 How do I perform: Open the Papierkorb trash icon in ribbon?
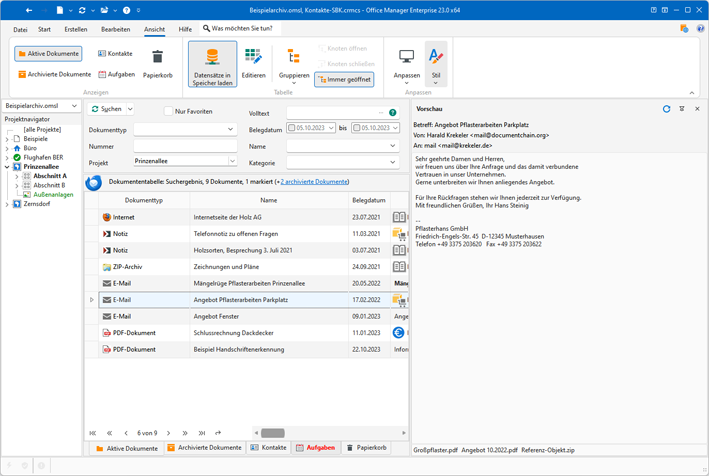157,57
